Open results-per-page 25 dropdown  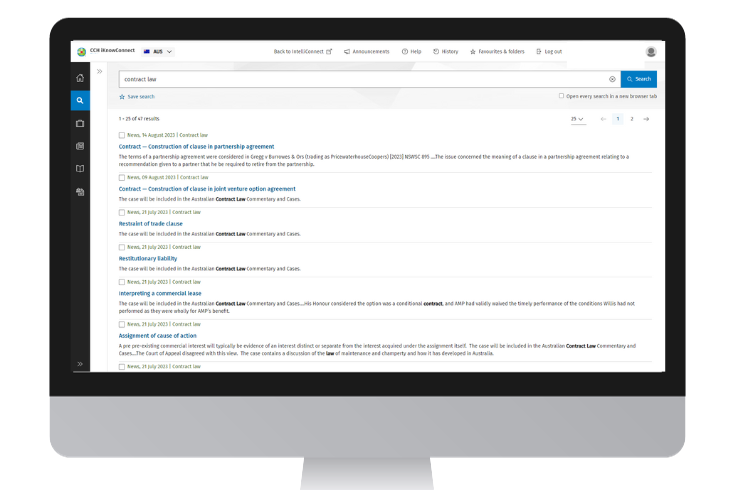[577, 119]
